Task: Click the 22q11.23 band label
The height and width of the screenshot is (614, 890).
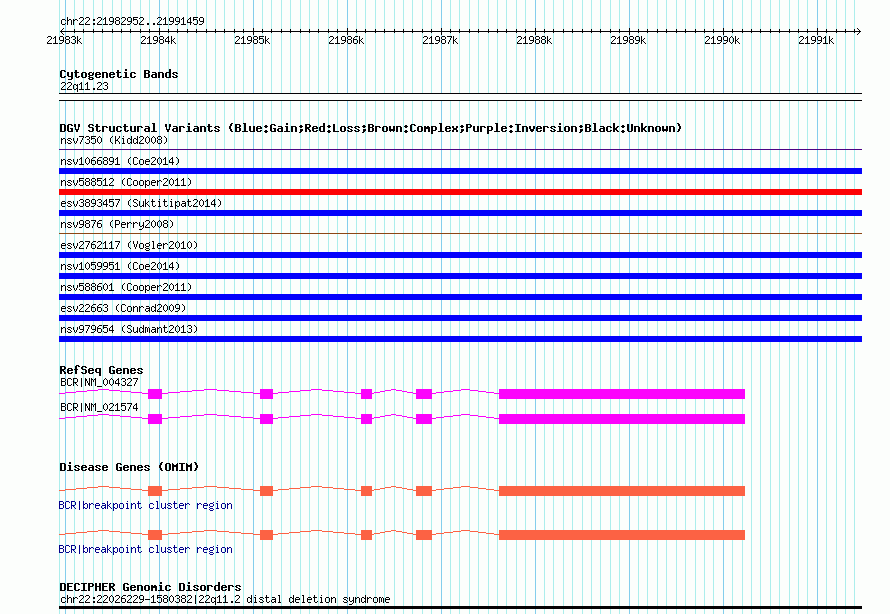Action: [84, 86]
